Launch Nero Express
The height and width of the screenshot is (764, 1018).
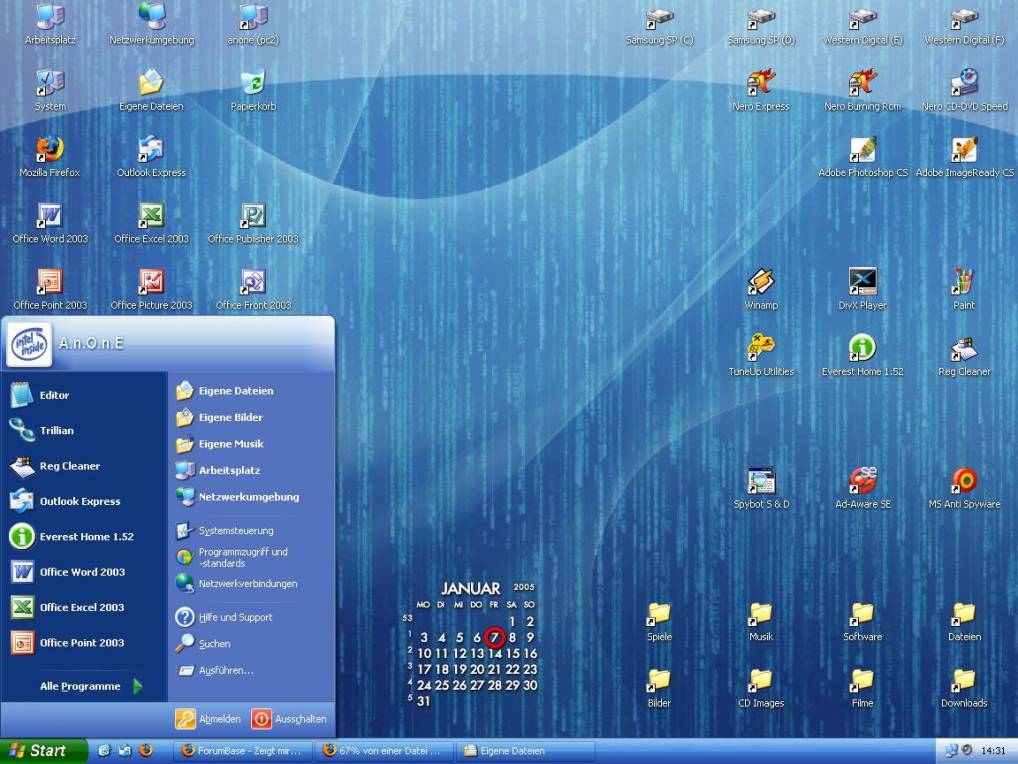(761, 90)
